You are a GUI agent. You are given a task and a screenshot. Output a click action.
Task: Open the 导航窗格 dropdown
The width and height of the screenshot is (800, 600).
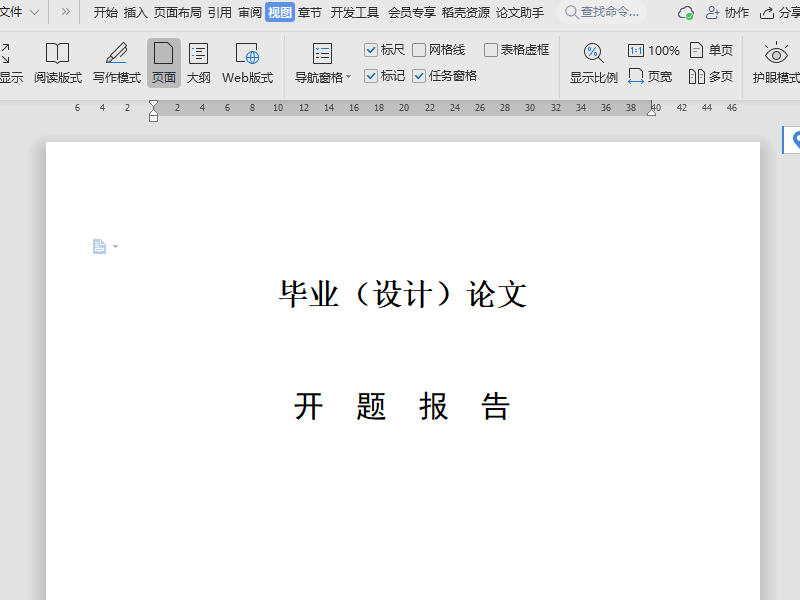click(x=347, y=75)
